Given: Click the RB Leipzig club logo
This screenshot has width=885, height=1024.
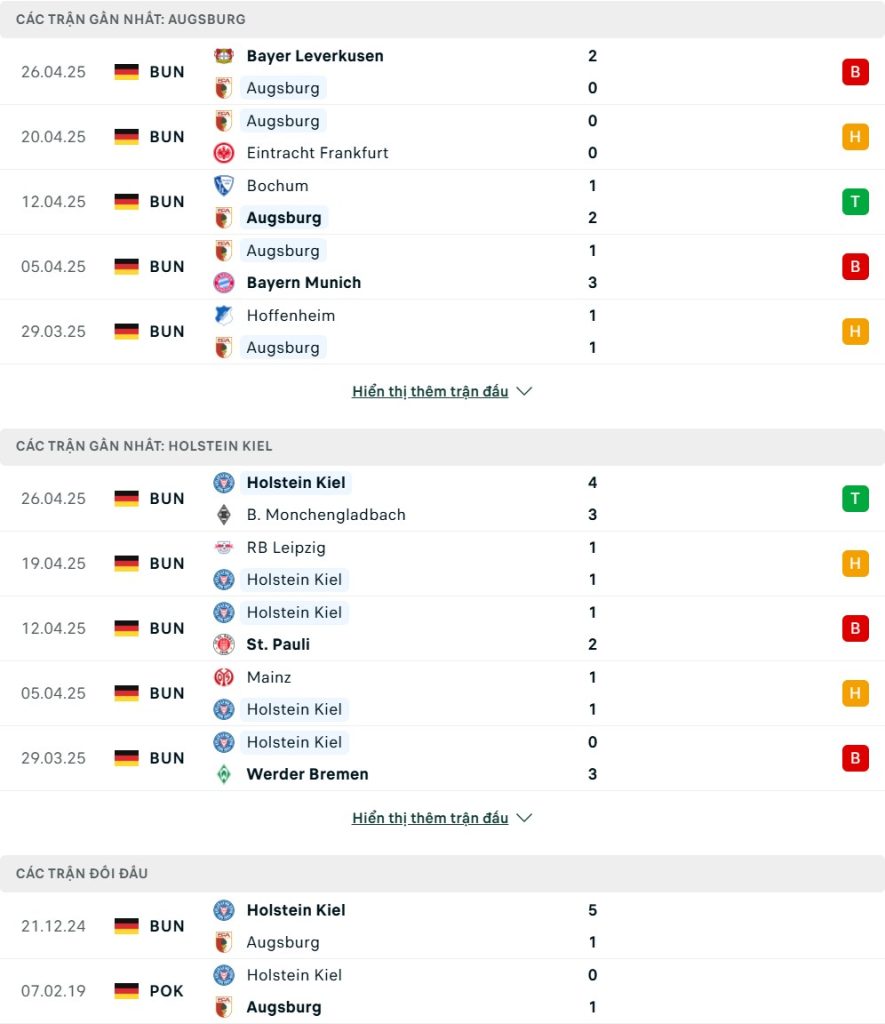Looking at the screenshot, I should pyautogui.click(x=223, y=548).
